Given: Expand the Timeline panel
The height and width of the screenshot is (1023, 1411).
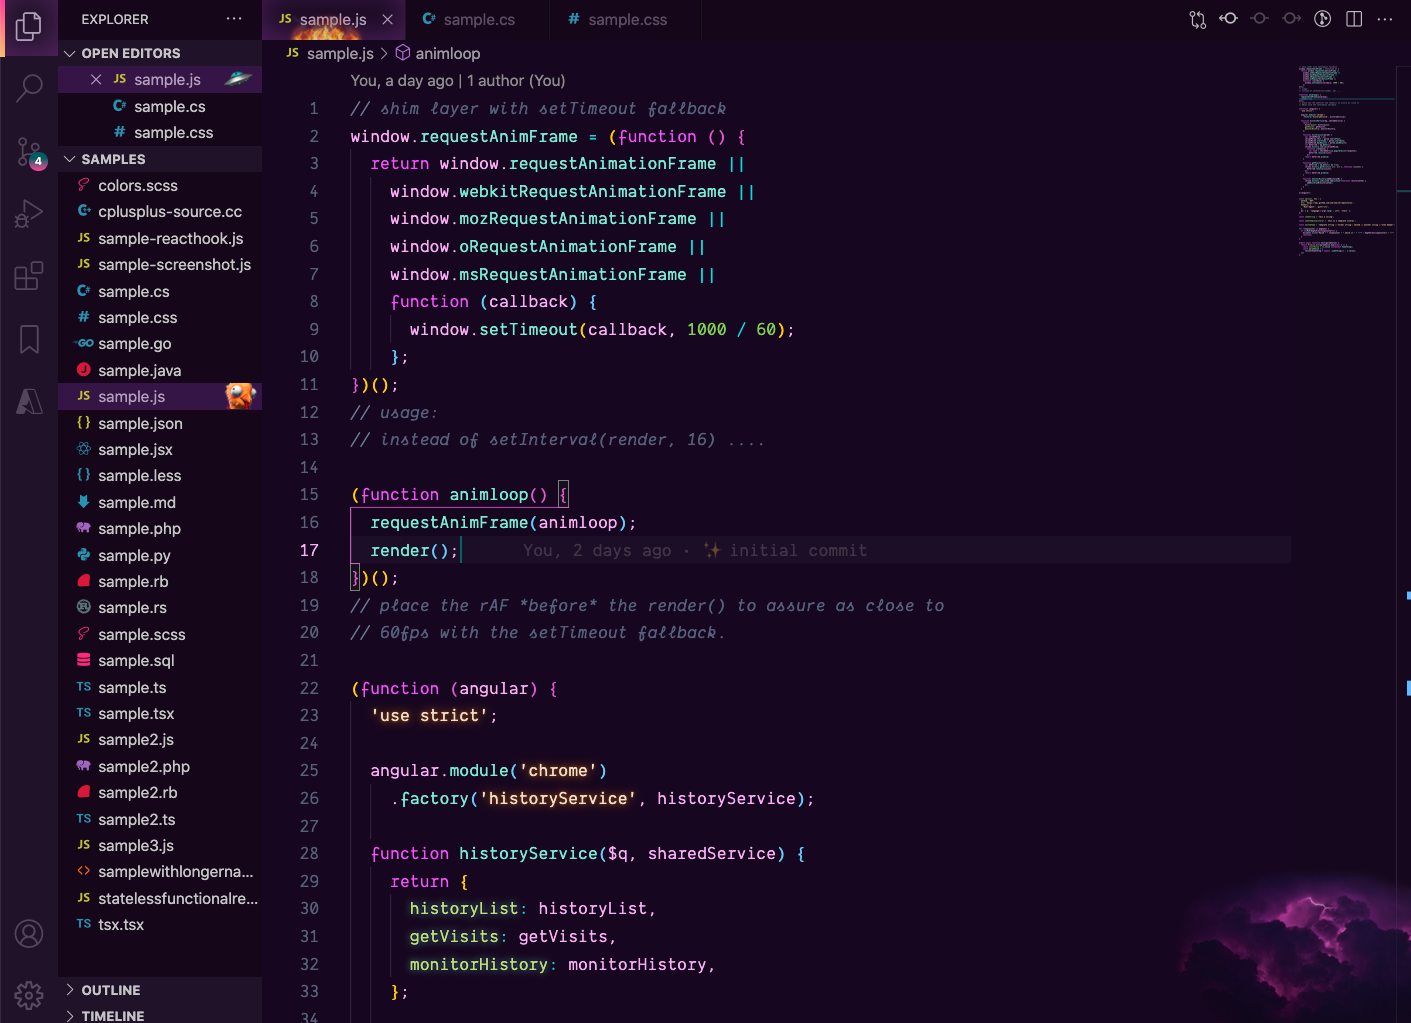Looking at the screenshot, I should [112, 1015].
